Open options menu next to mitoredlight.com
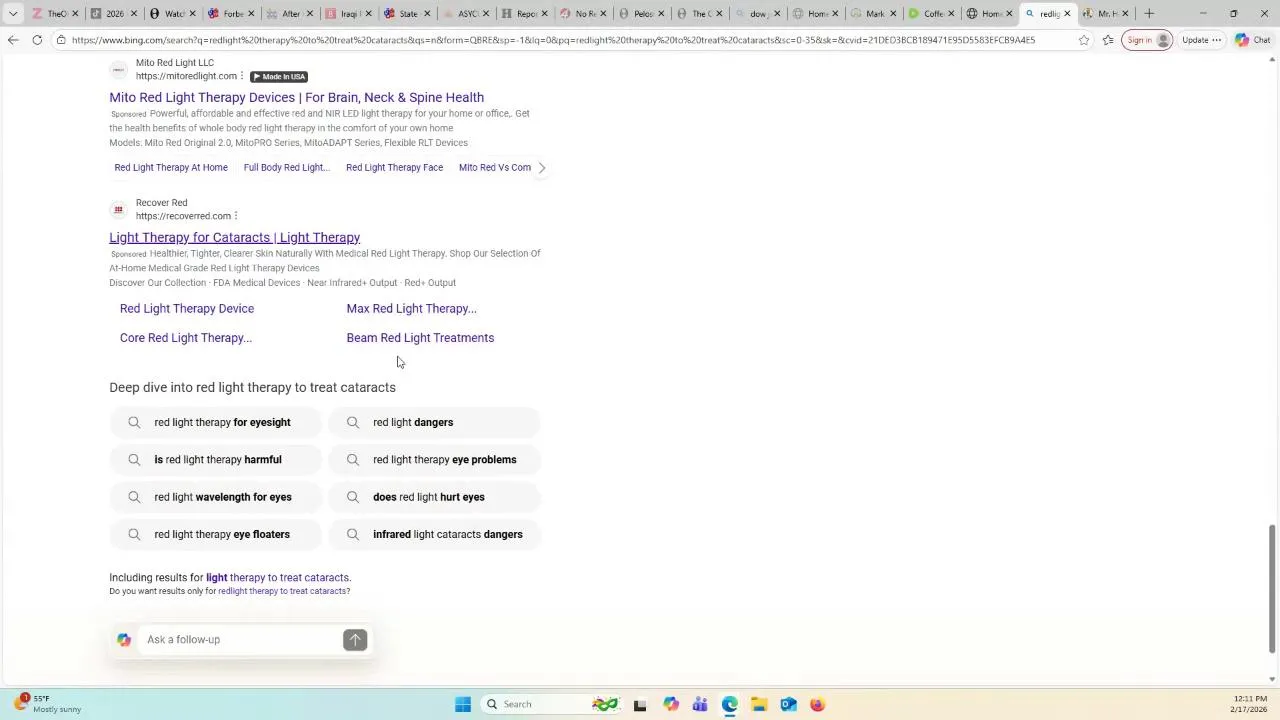This screenshot has width=1280, height=720. click(241, 76)
